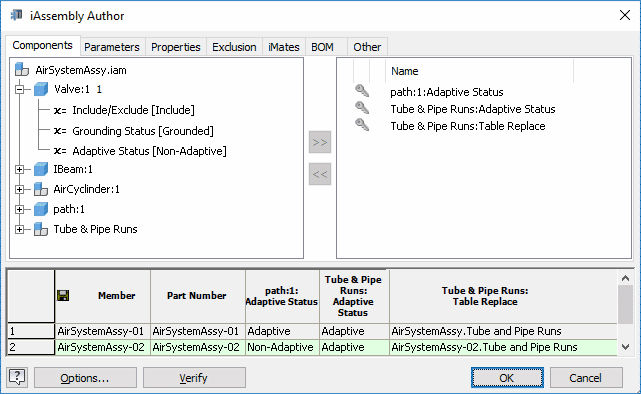The height and width of the screenshot is (394, 641).
Task: Go to the iMates tab
Action: (x=284, y=47)
